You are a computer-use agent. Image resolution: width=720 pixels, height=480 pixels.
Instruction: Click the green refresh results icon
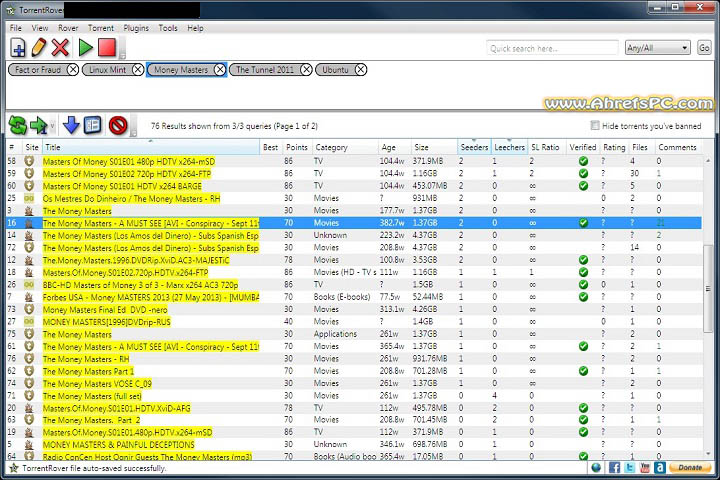pyautogui.click(x=17, y=125)
